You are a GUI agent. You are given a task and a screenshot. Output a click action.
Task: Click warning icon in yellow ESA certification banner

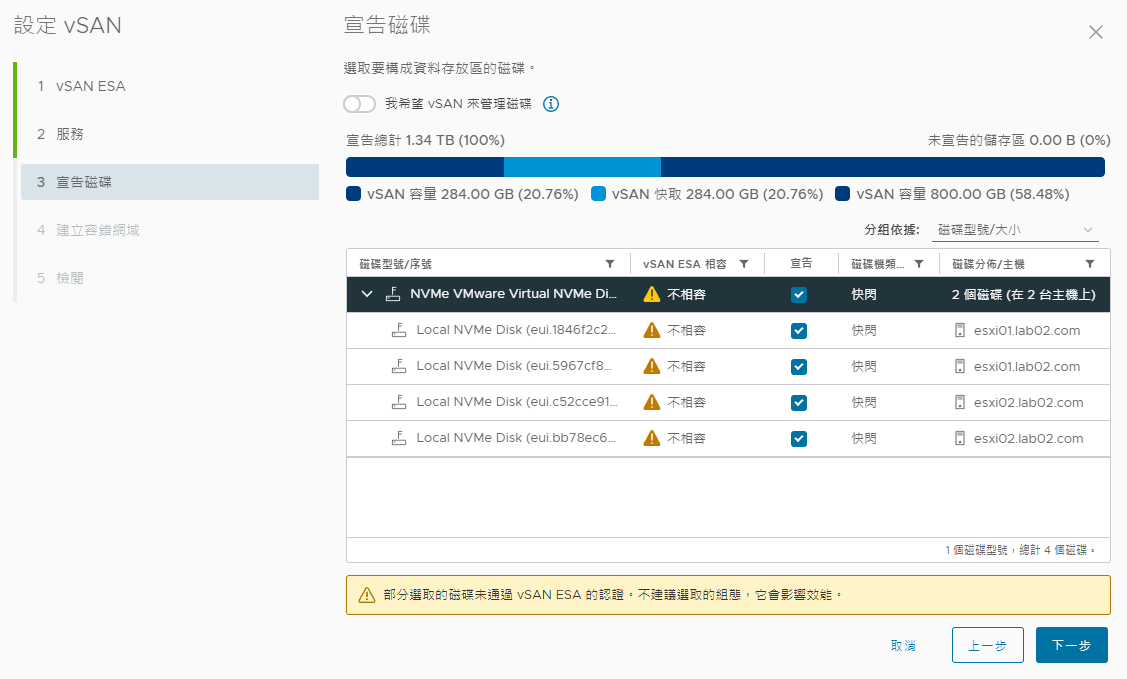[x=367, y=595]
